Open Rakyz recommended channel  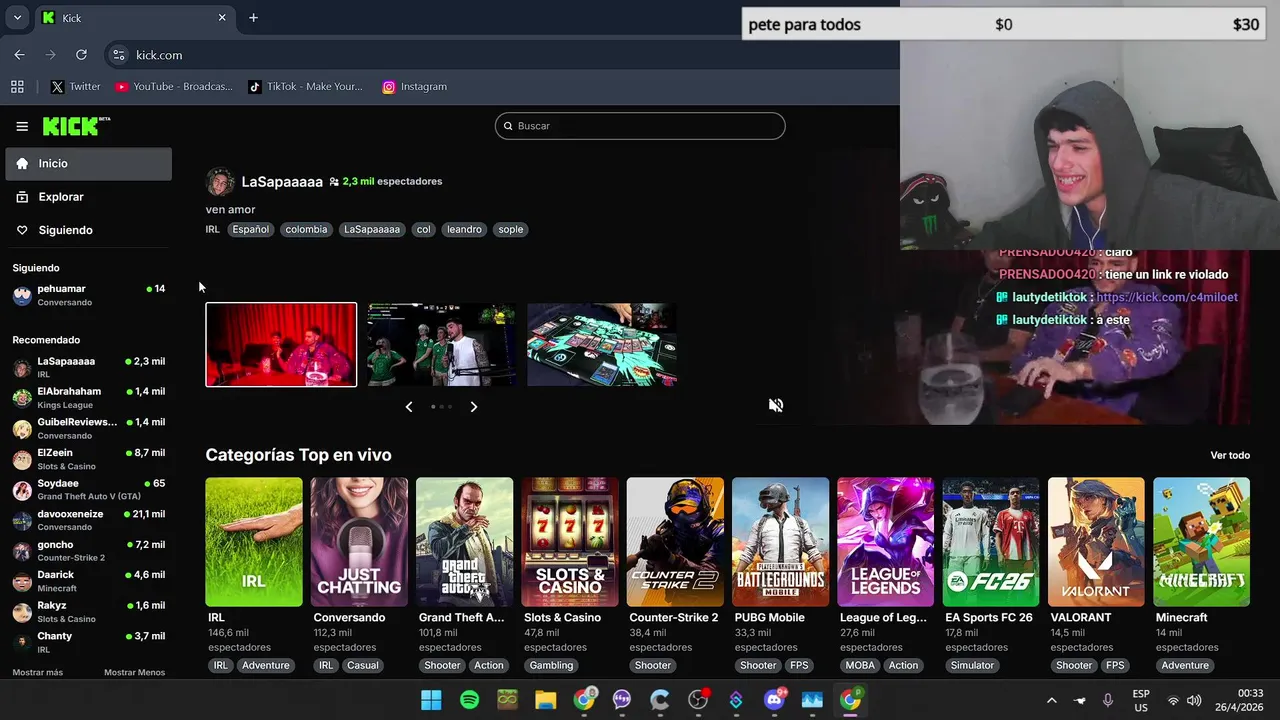pyautogui.click(x=89, y=611)
